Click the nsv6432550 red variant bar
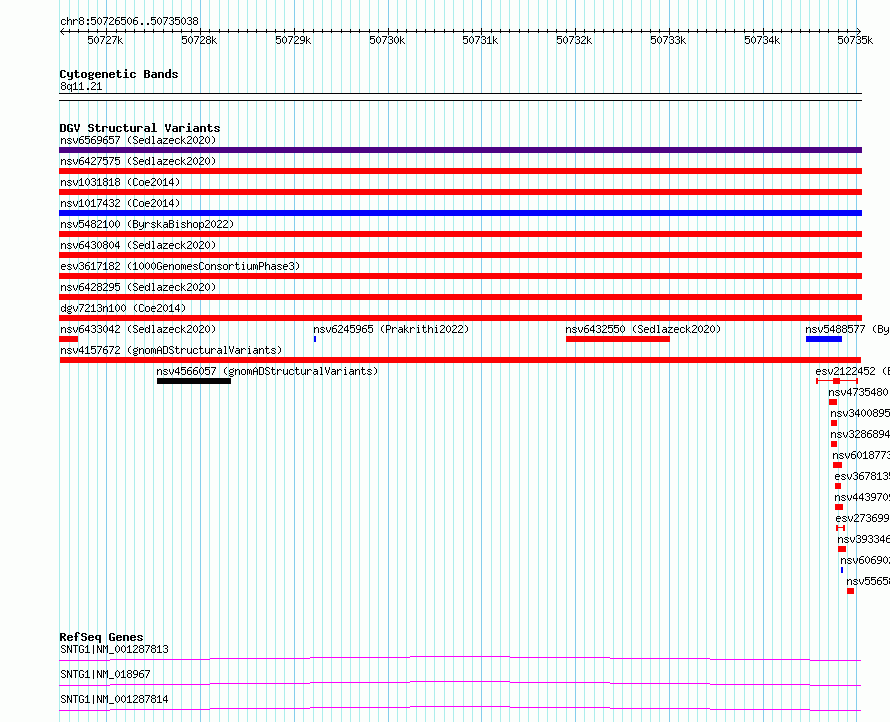 (618, 339)
